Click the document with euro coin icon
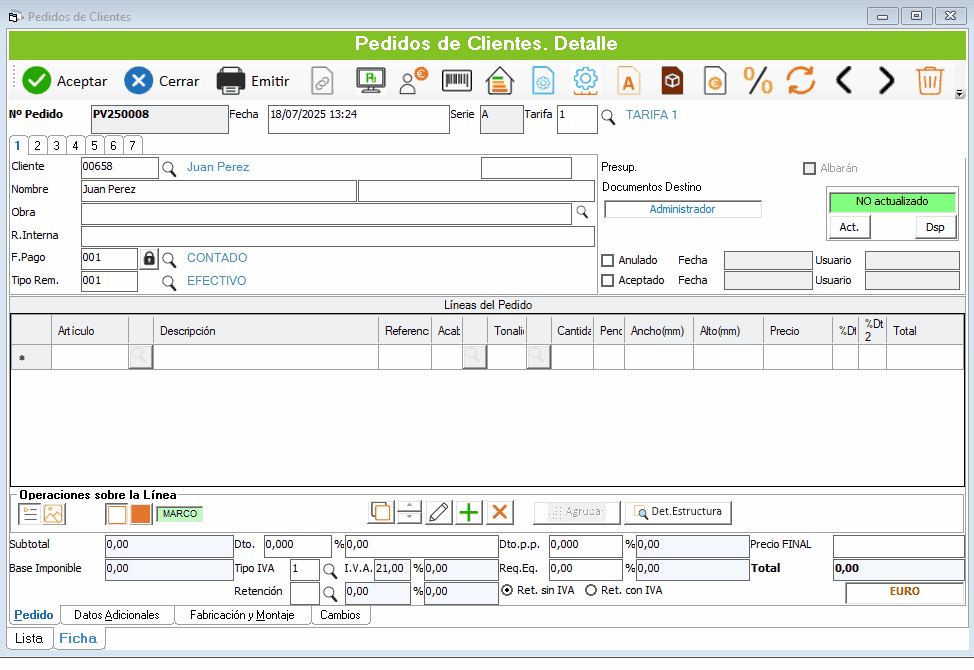This screenshot has width=974, height=670. point(715,81)
